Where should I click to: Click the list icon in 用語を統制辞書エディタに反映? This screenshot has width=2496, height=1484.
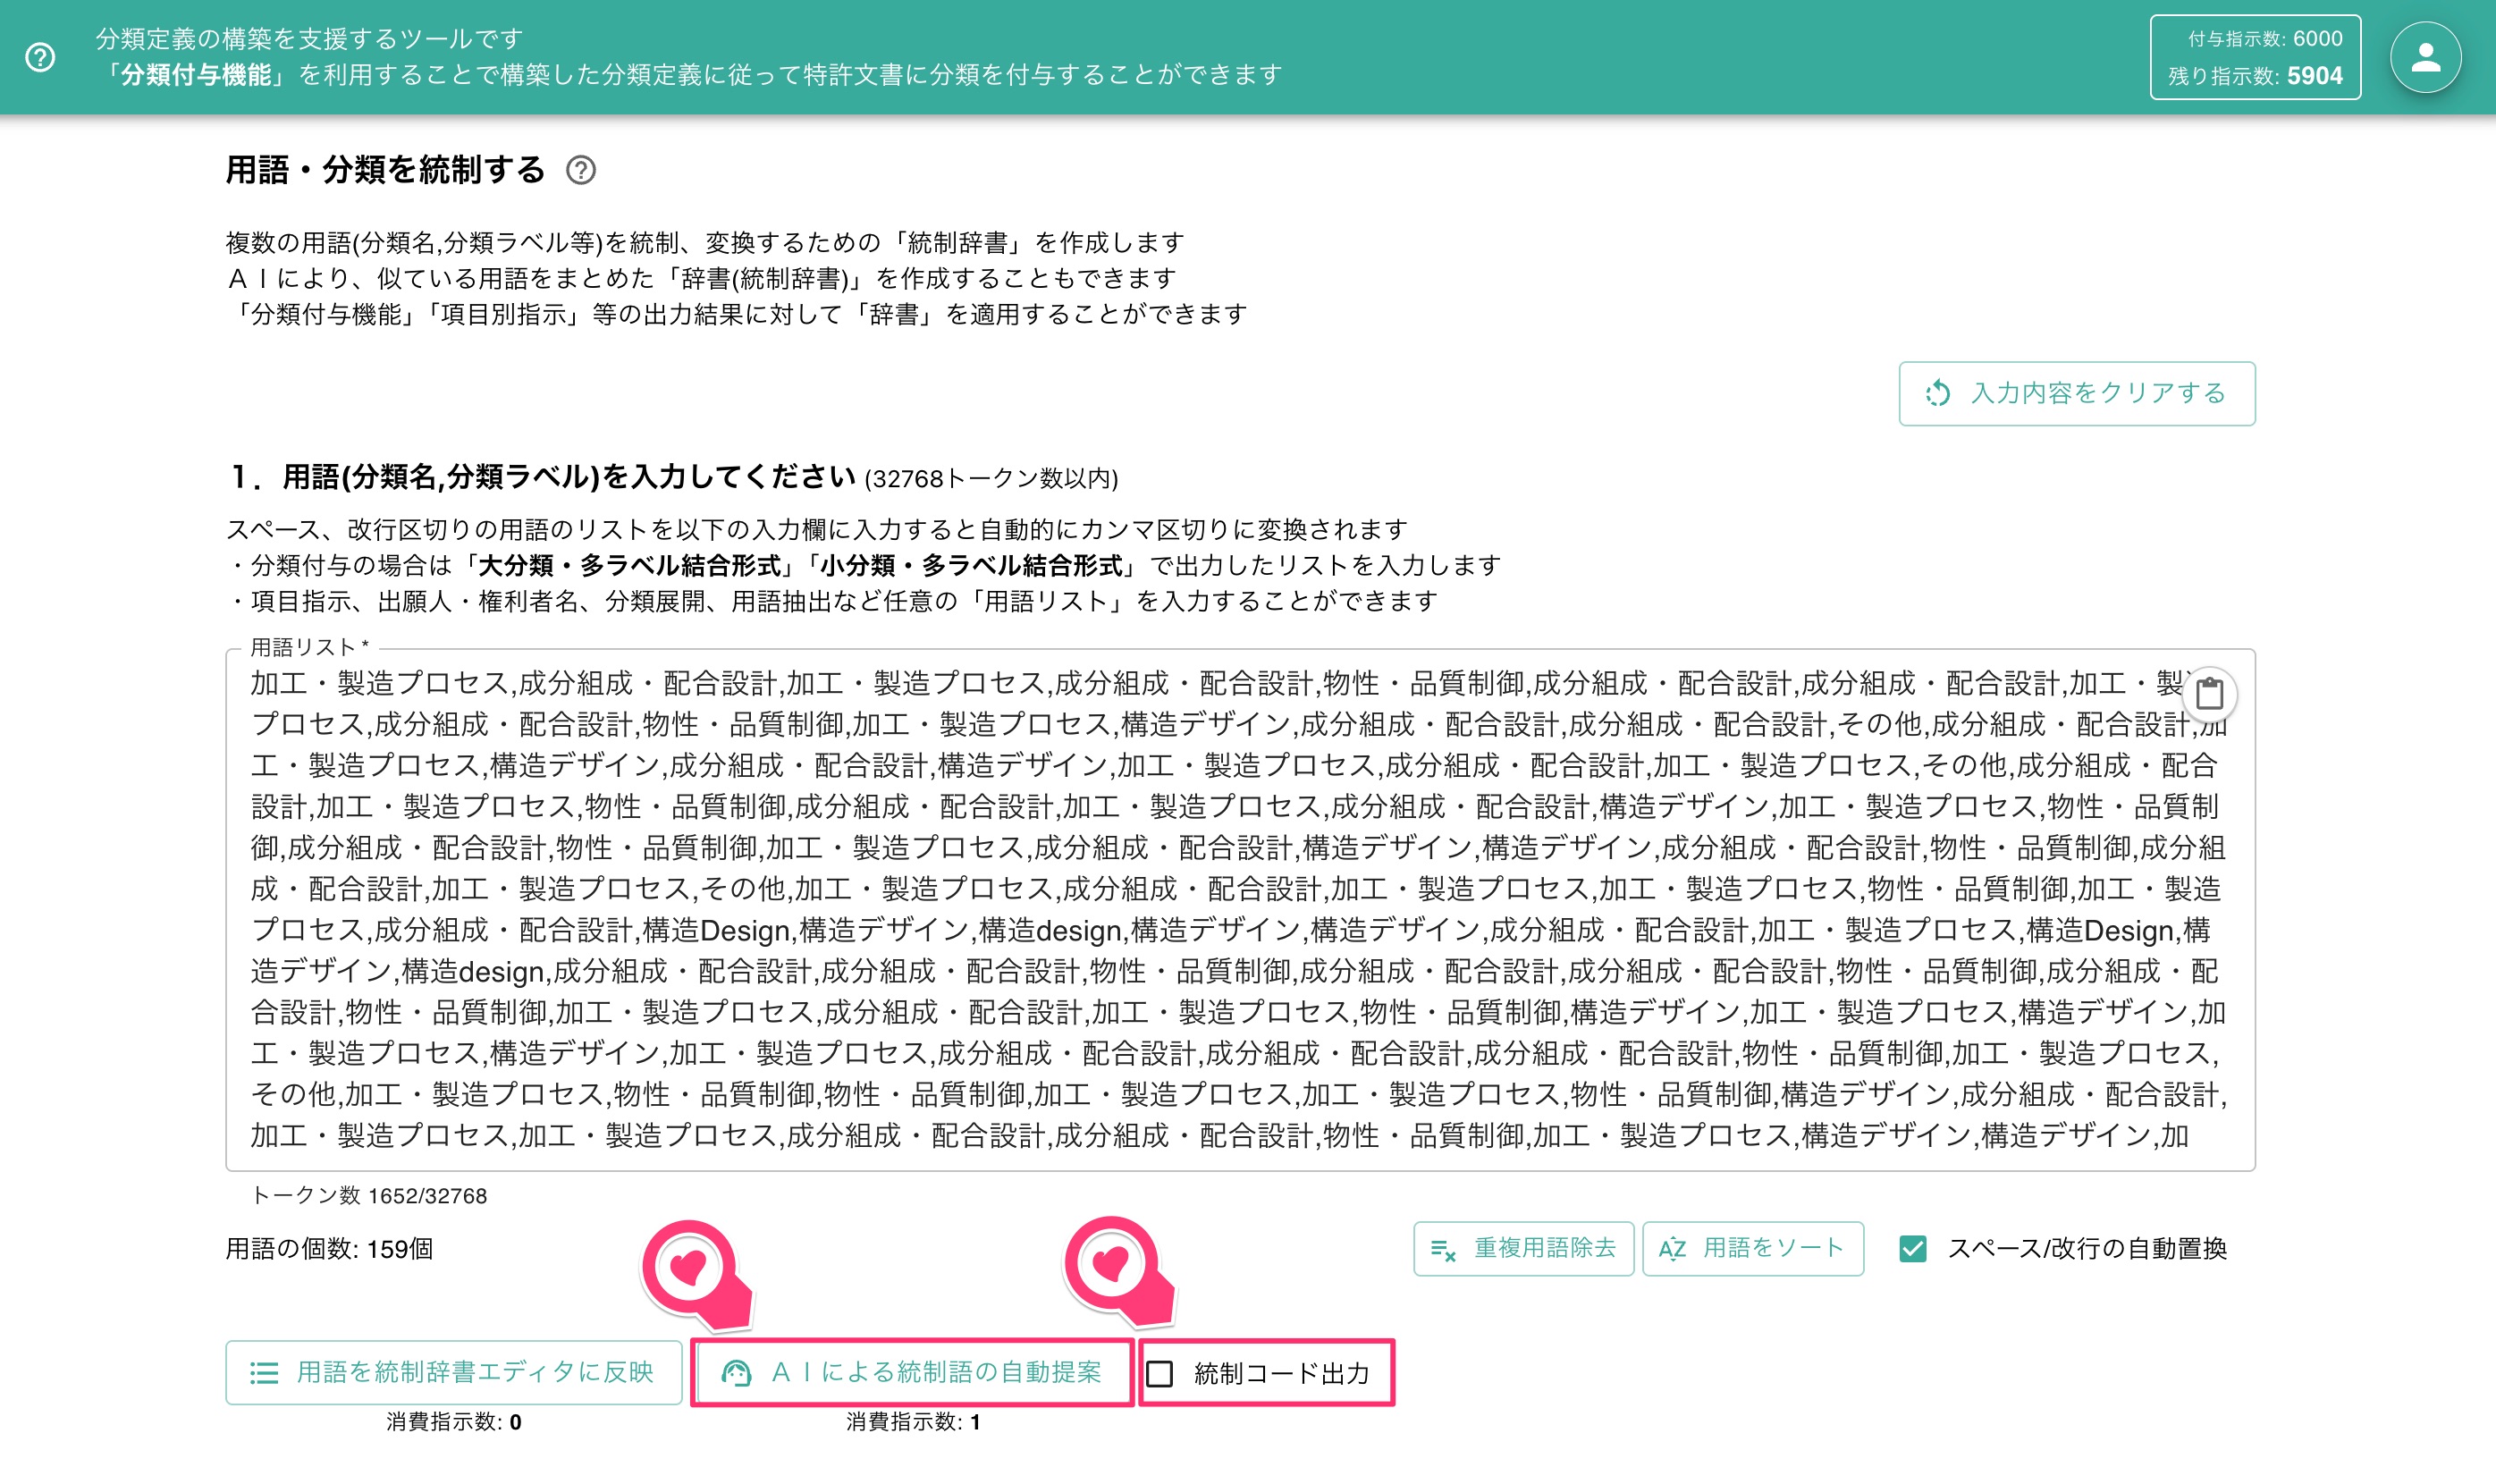(264, 1372)
